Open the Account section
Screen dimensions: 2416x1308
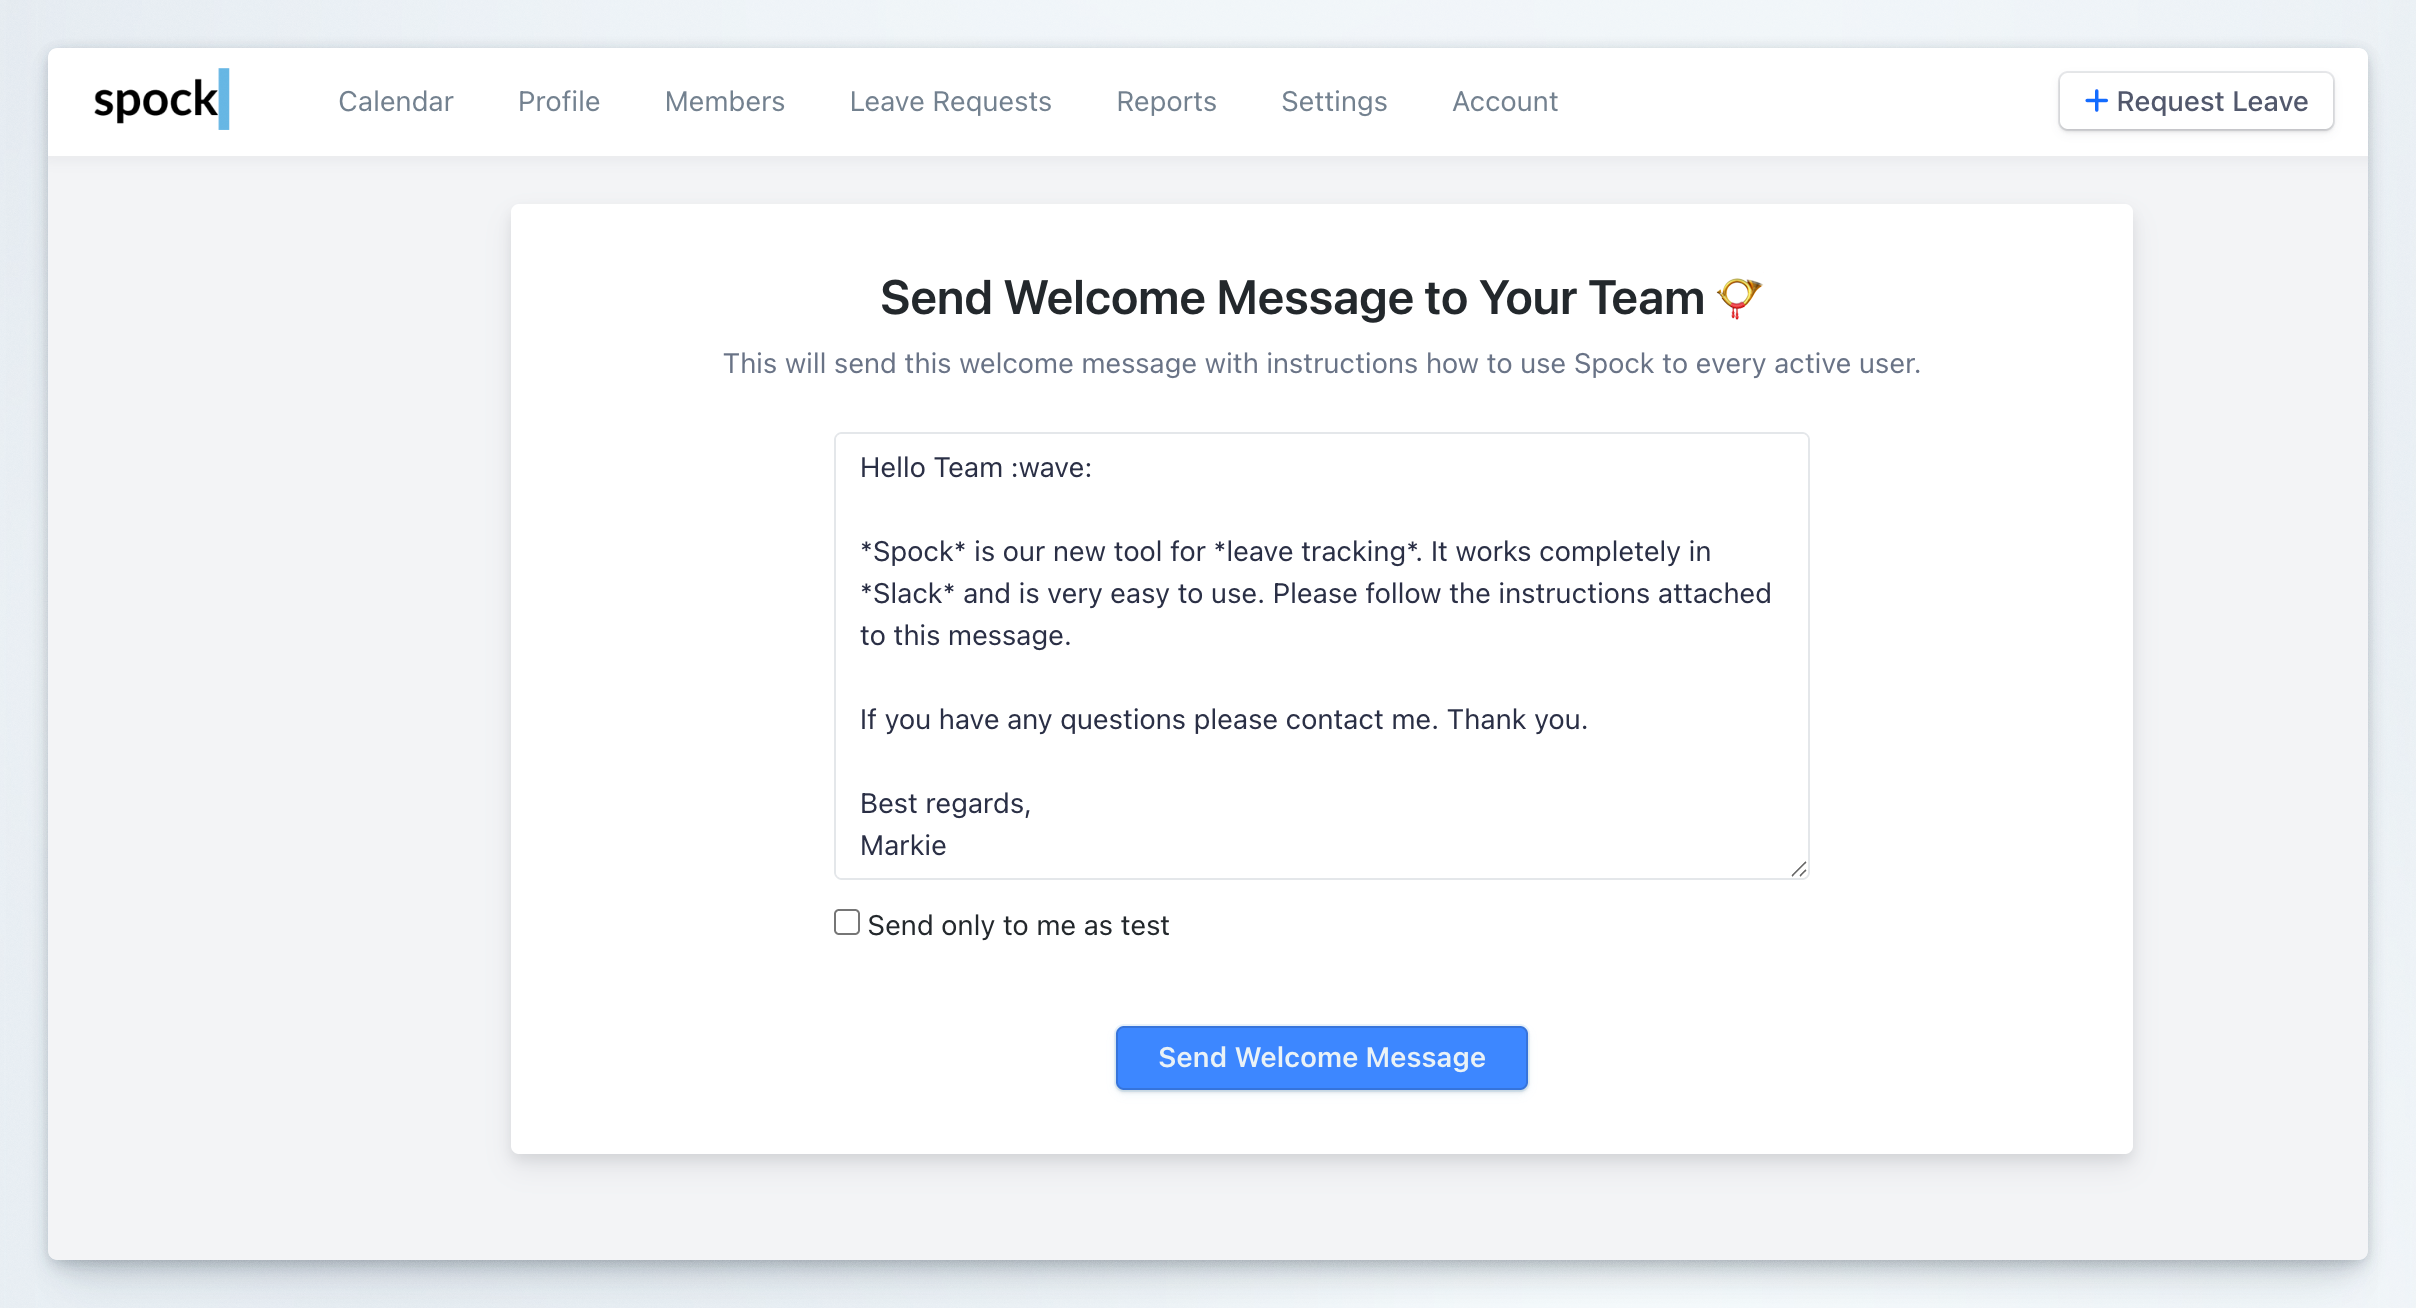click(1505, 101)
